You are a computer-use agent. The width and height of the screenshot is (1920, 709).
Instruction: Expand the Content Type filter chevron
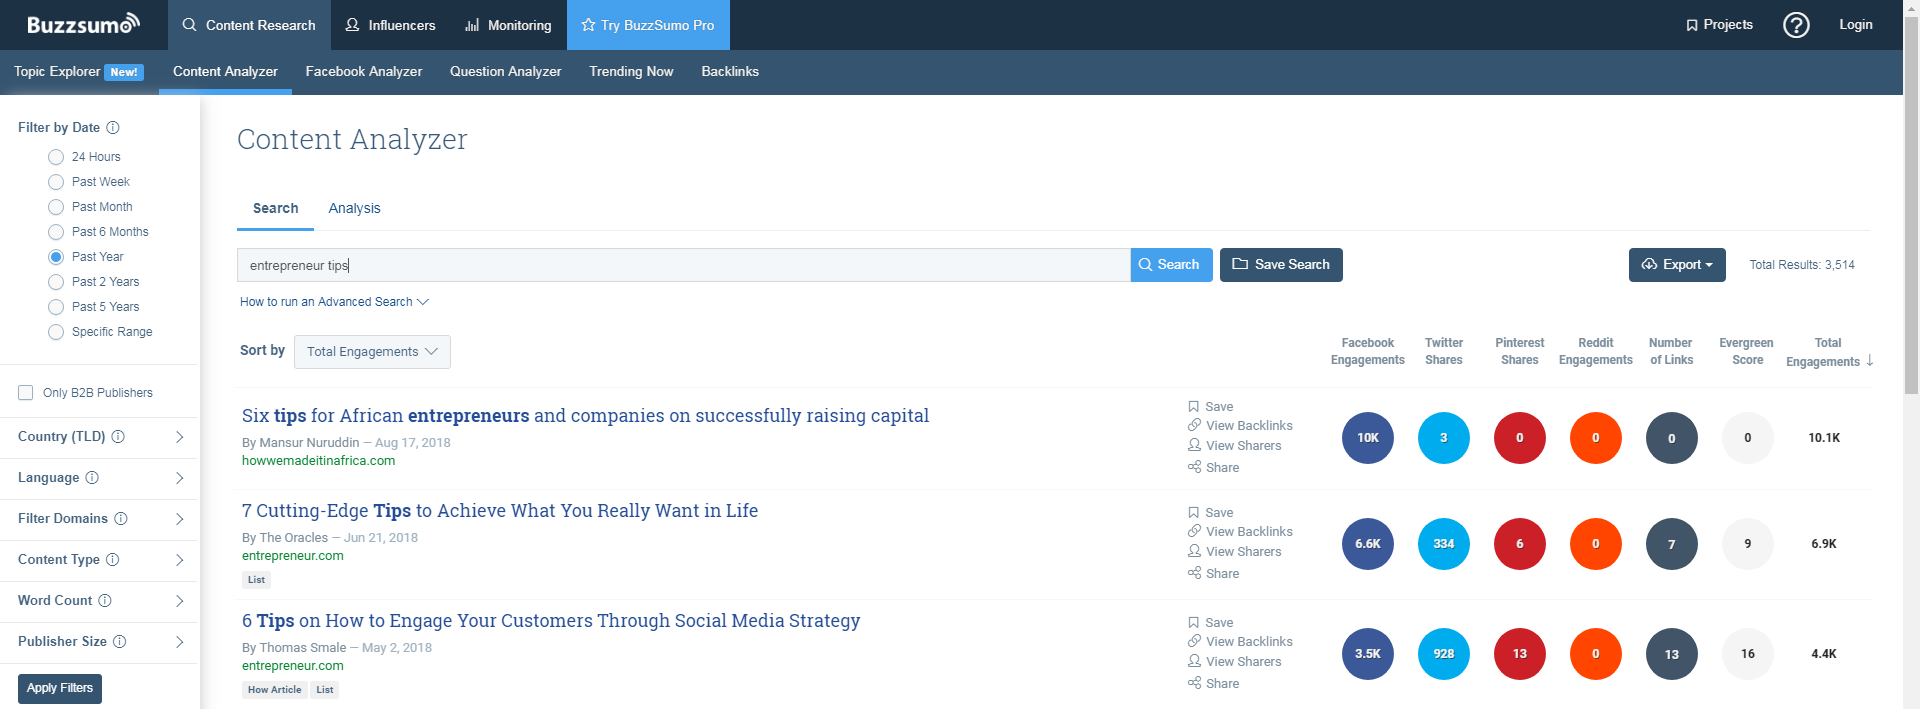click(180, 560)
